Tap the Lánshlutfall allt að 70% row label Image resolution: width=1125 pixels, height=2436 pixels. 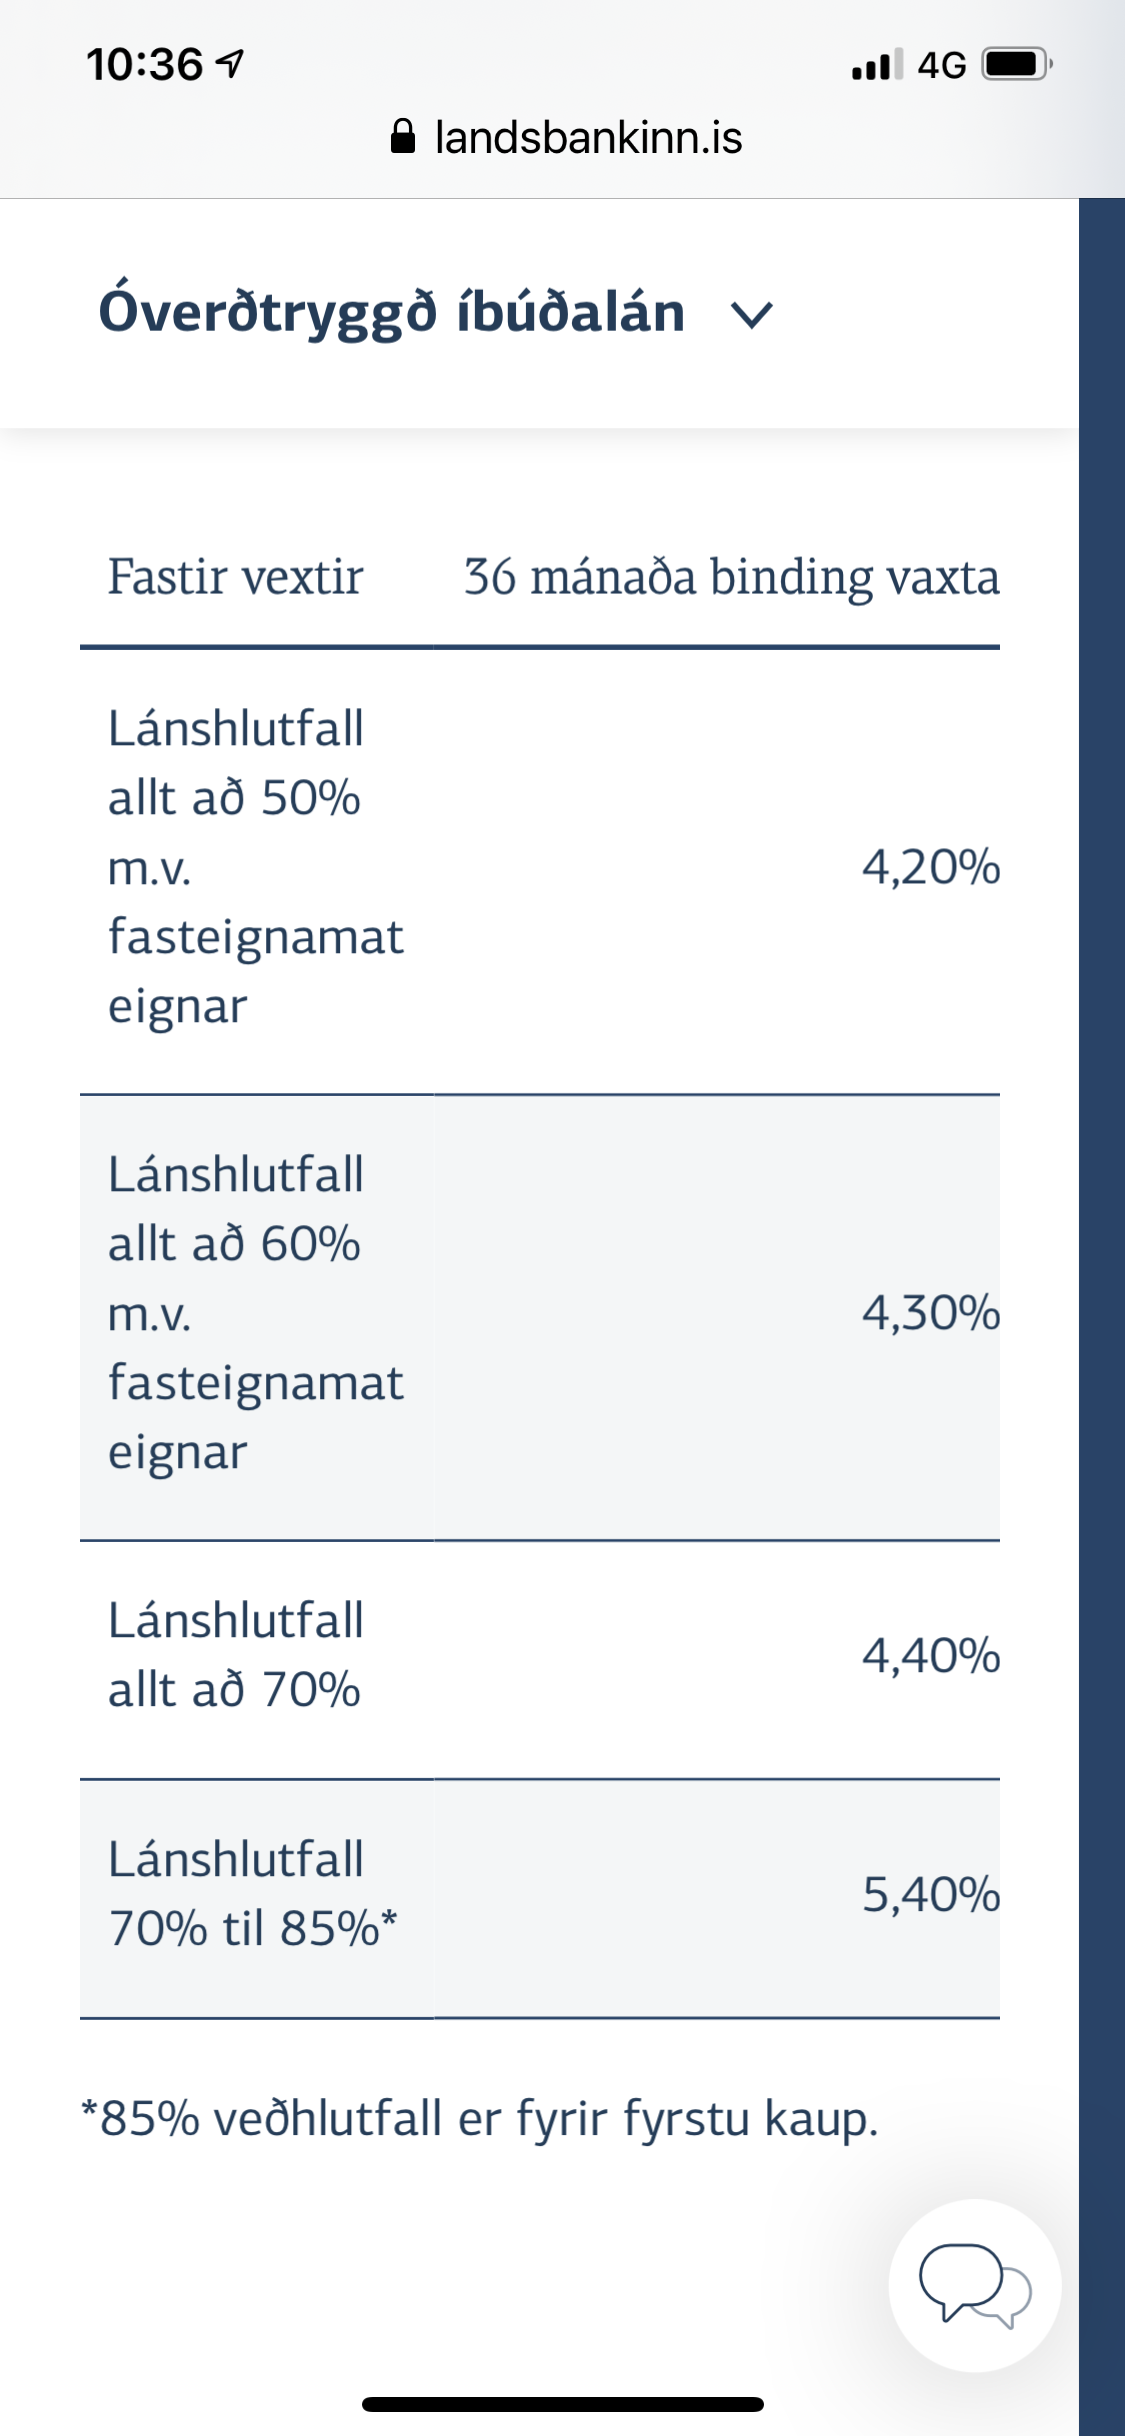[x=235, y=1655]
